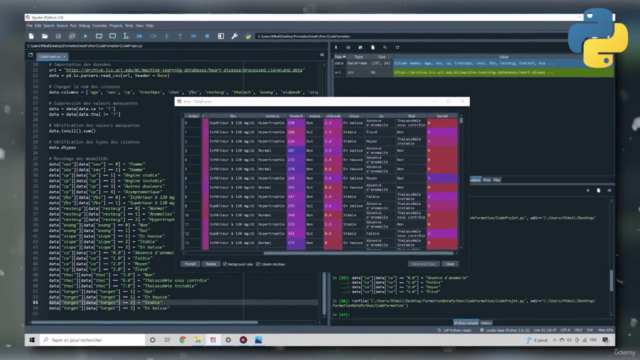
Task: Step over current line debug icon
Action: [x=153, y=36]
